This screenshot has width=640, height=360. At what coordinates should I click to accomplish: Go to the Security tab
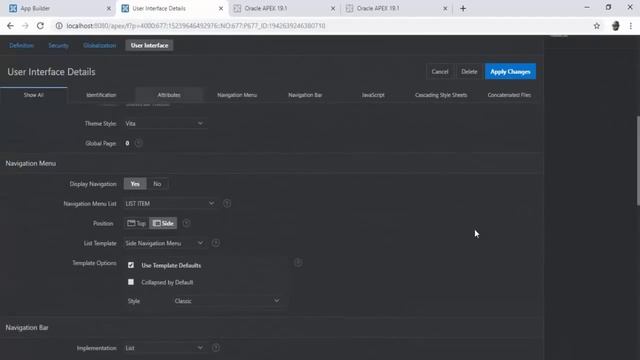pyautogui.click(x=58, y=45)
